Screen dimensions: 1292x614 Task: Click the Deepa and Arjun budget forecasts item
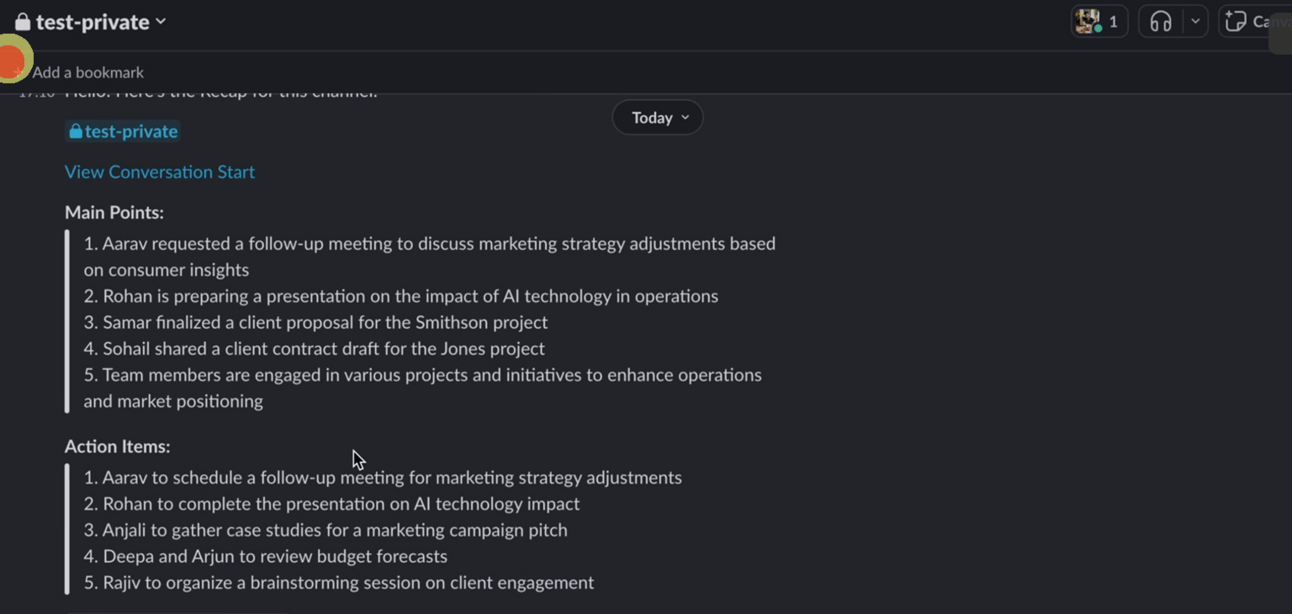[266, 556]
